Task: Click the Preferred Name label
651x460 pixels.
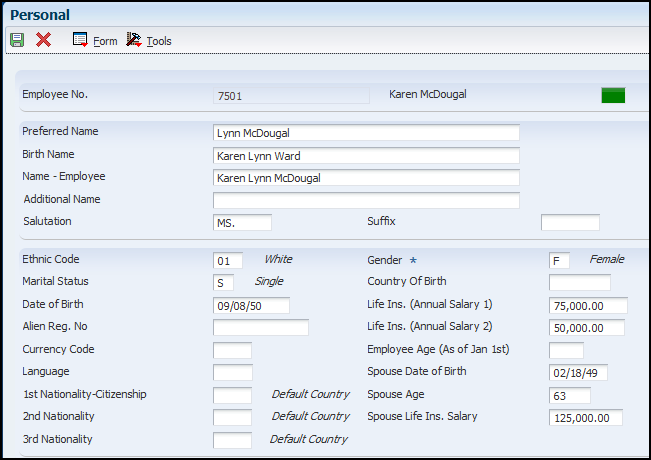Action: (60, 131)
